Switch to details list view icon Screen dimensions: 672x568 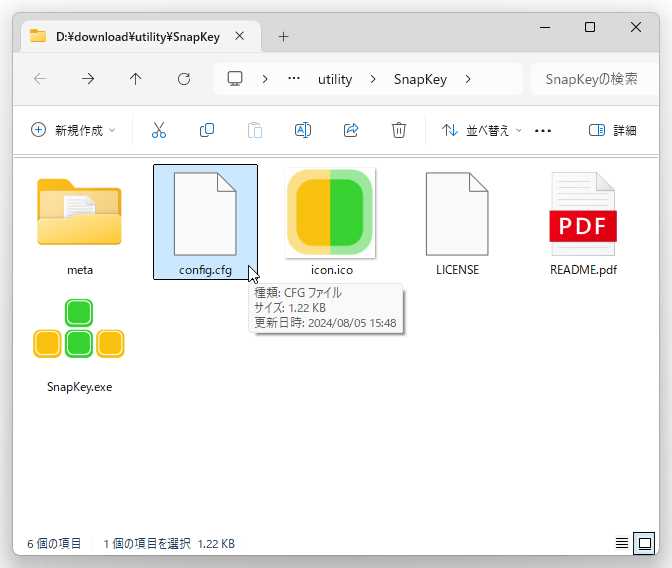621,544
